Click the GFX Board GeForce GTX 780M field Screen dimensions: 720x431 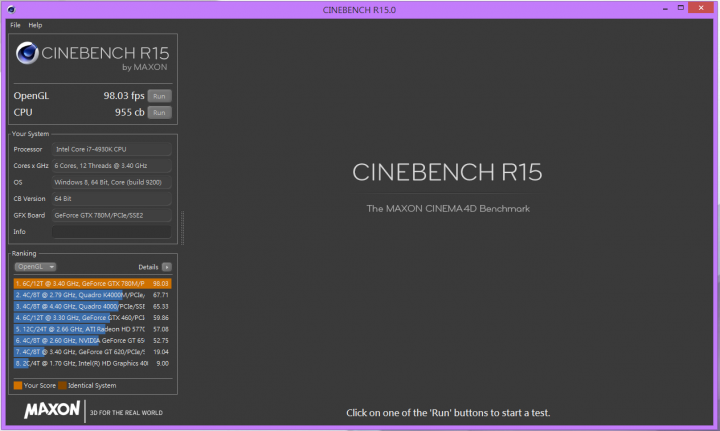pyautogui.click(x=112, y=215)
